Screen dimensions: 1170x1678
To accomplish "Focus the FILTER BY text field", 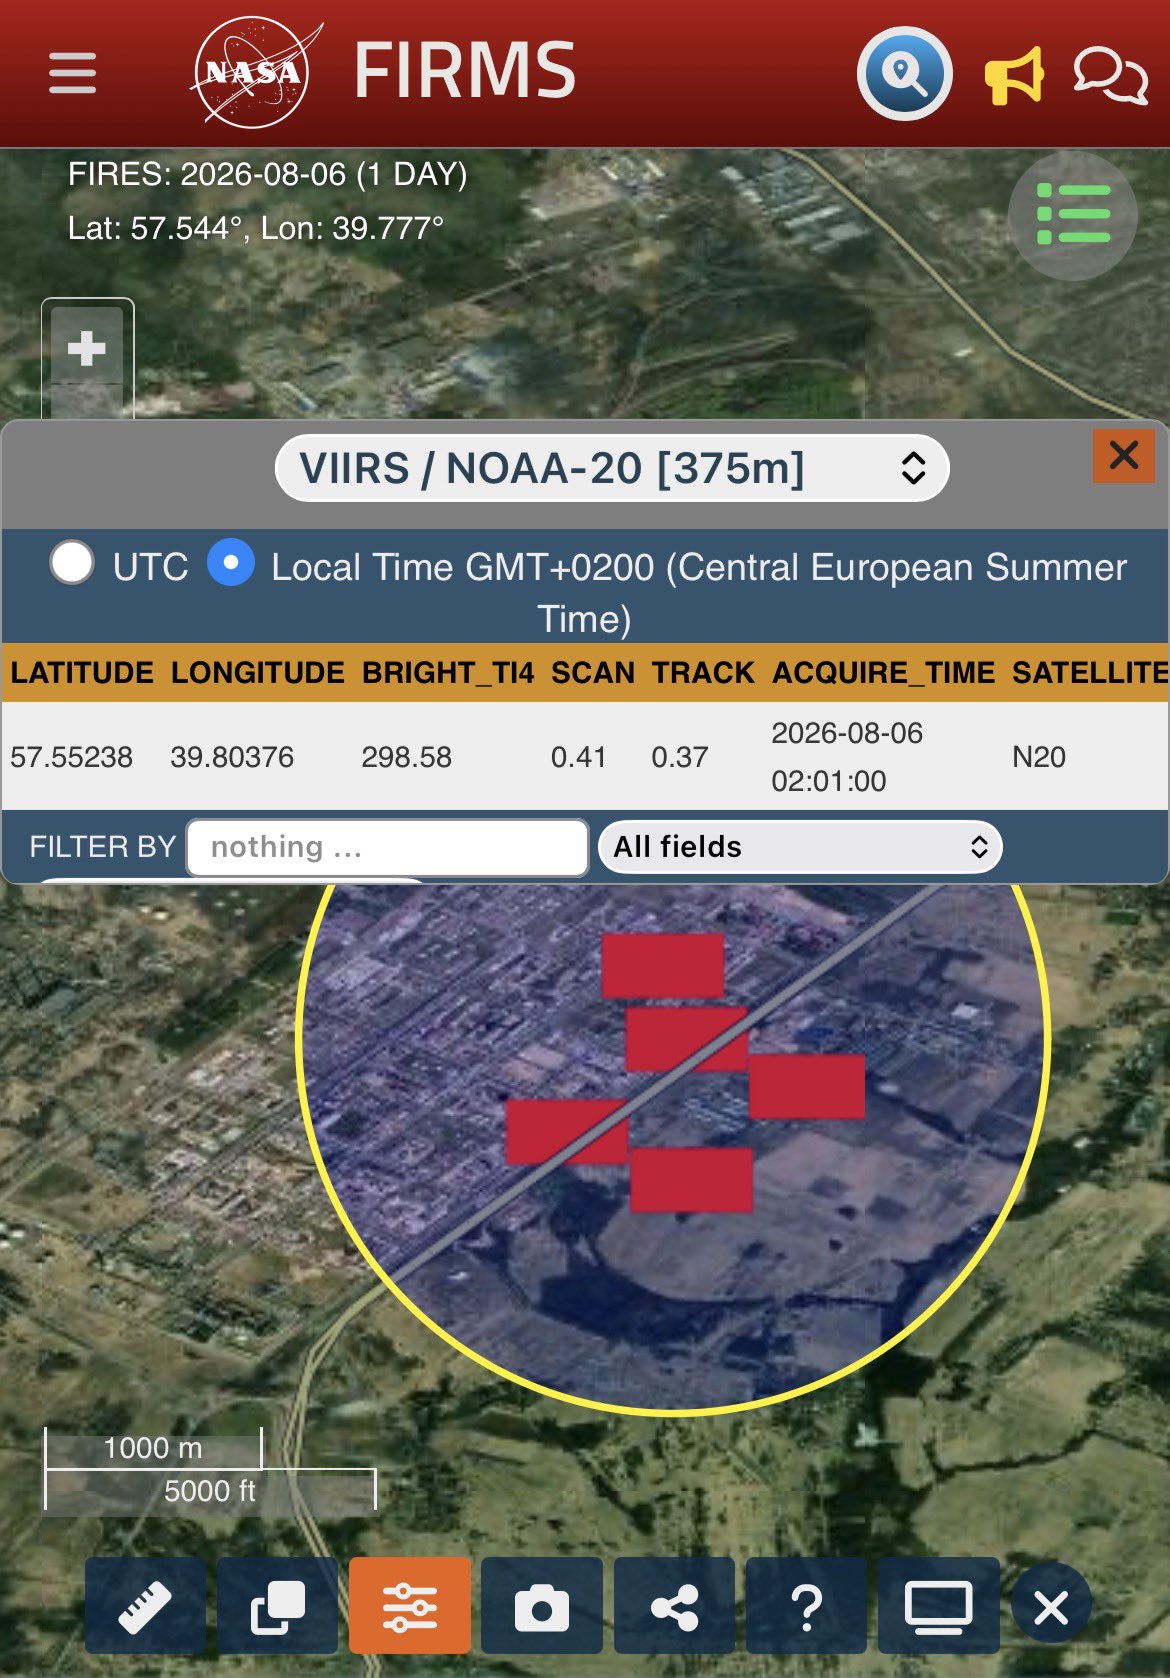I will (388, 848).
